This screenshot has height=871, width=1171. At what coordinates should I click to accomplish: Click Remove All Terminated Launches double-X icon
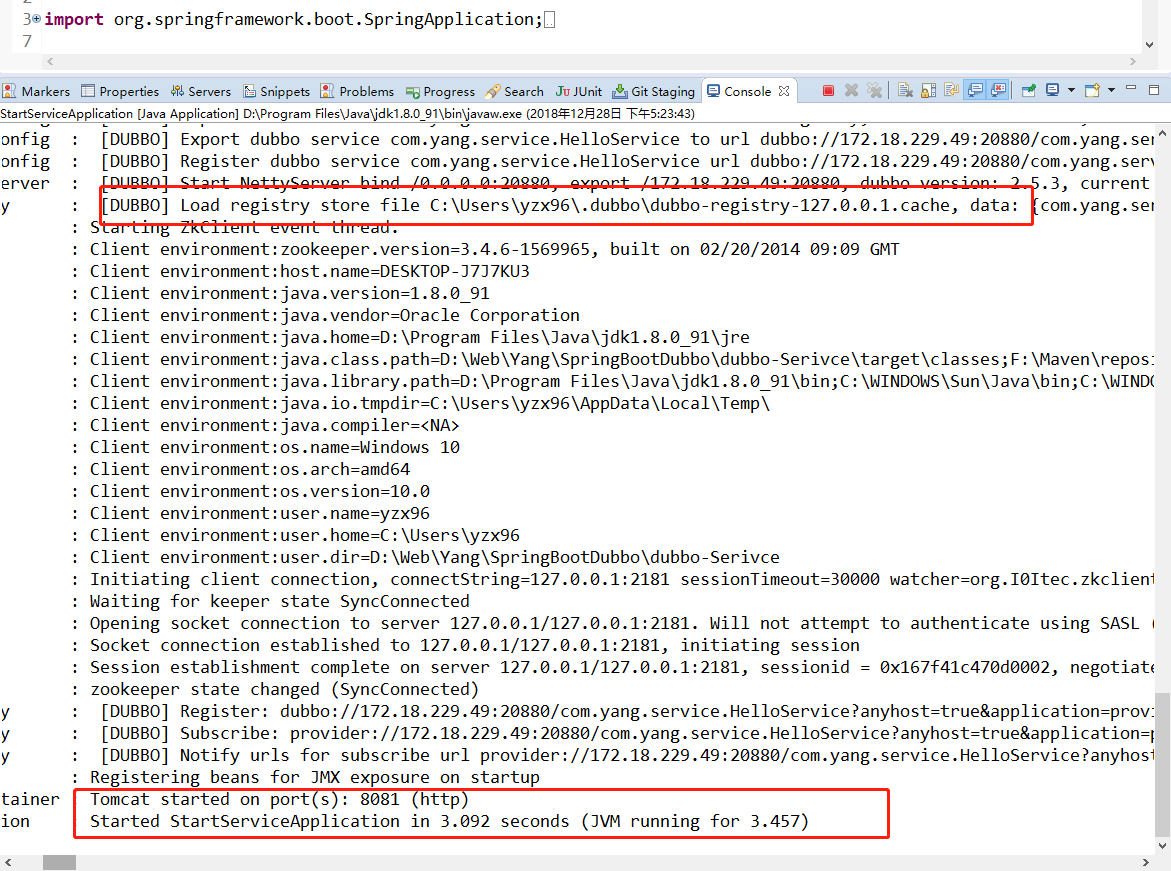coord(874,91)
